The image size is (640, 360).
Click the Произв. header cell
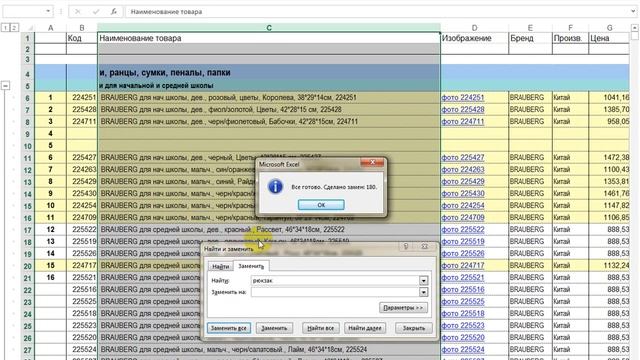(x=570, y=38)
